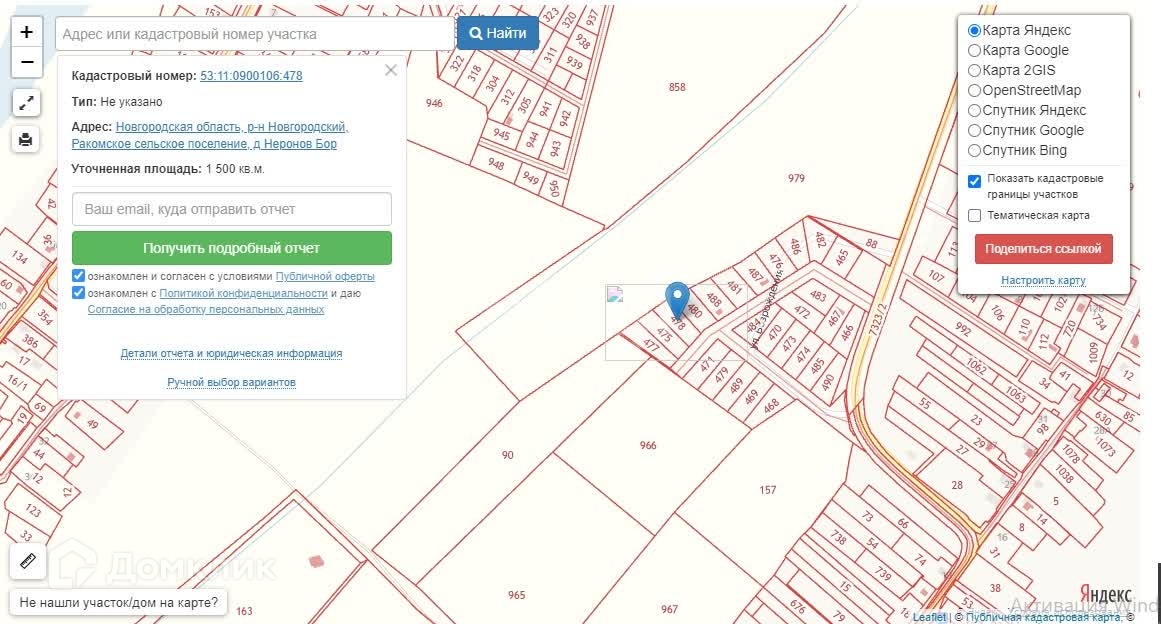The width and height of the screenshot is (1161, 624).
Task: Toggle fullscreen map mode
Action: (x=26, y=103)
